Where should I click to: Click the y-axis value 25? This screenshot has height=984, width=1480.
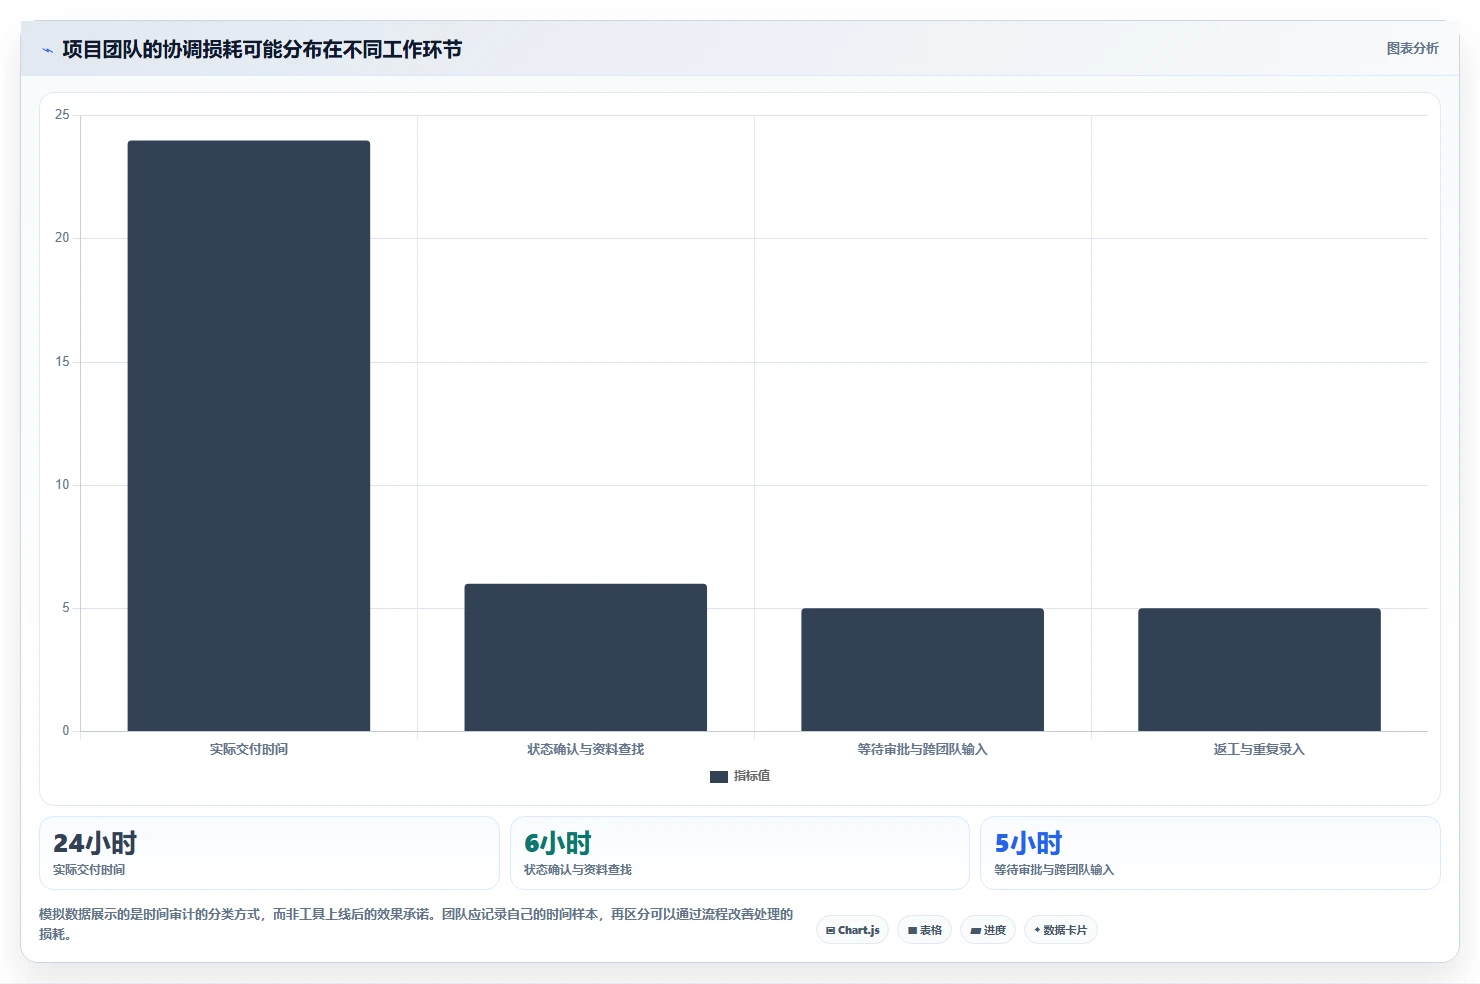click(62, 115)
